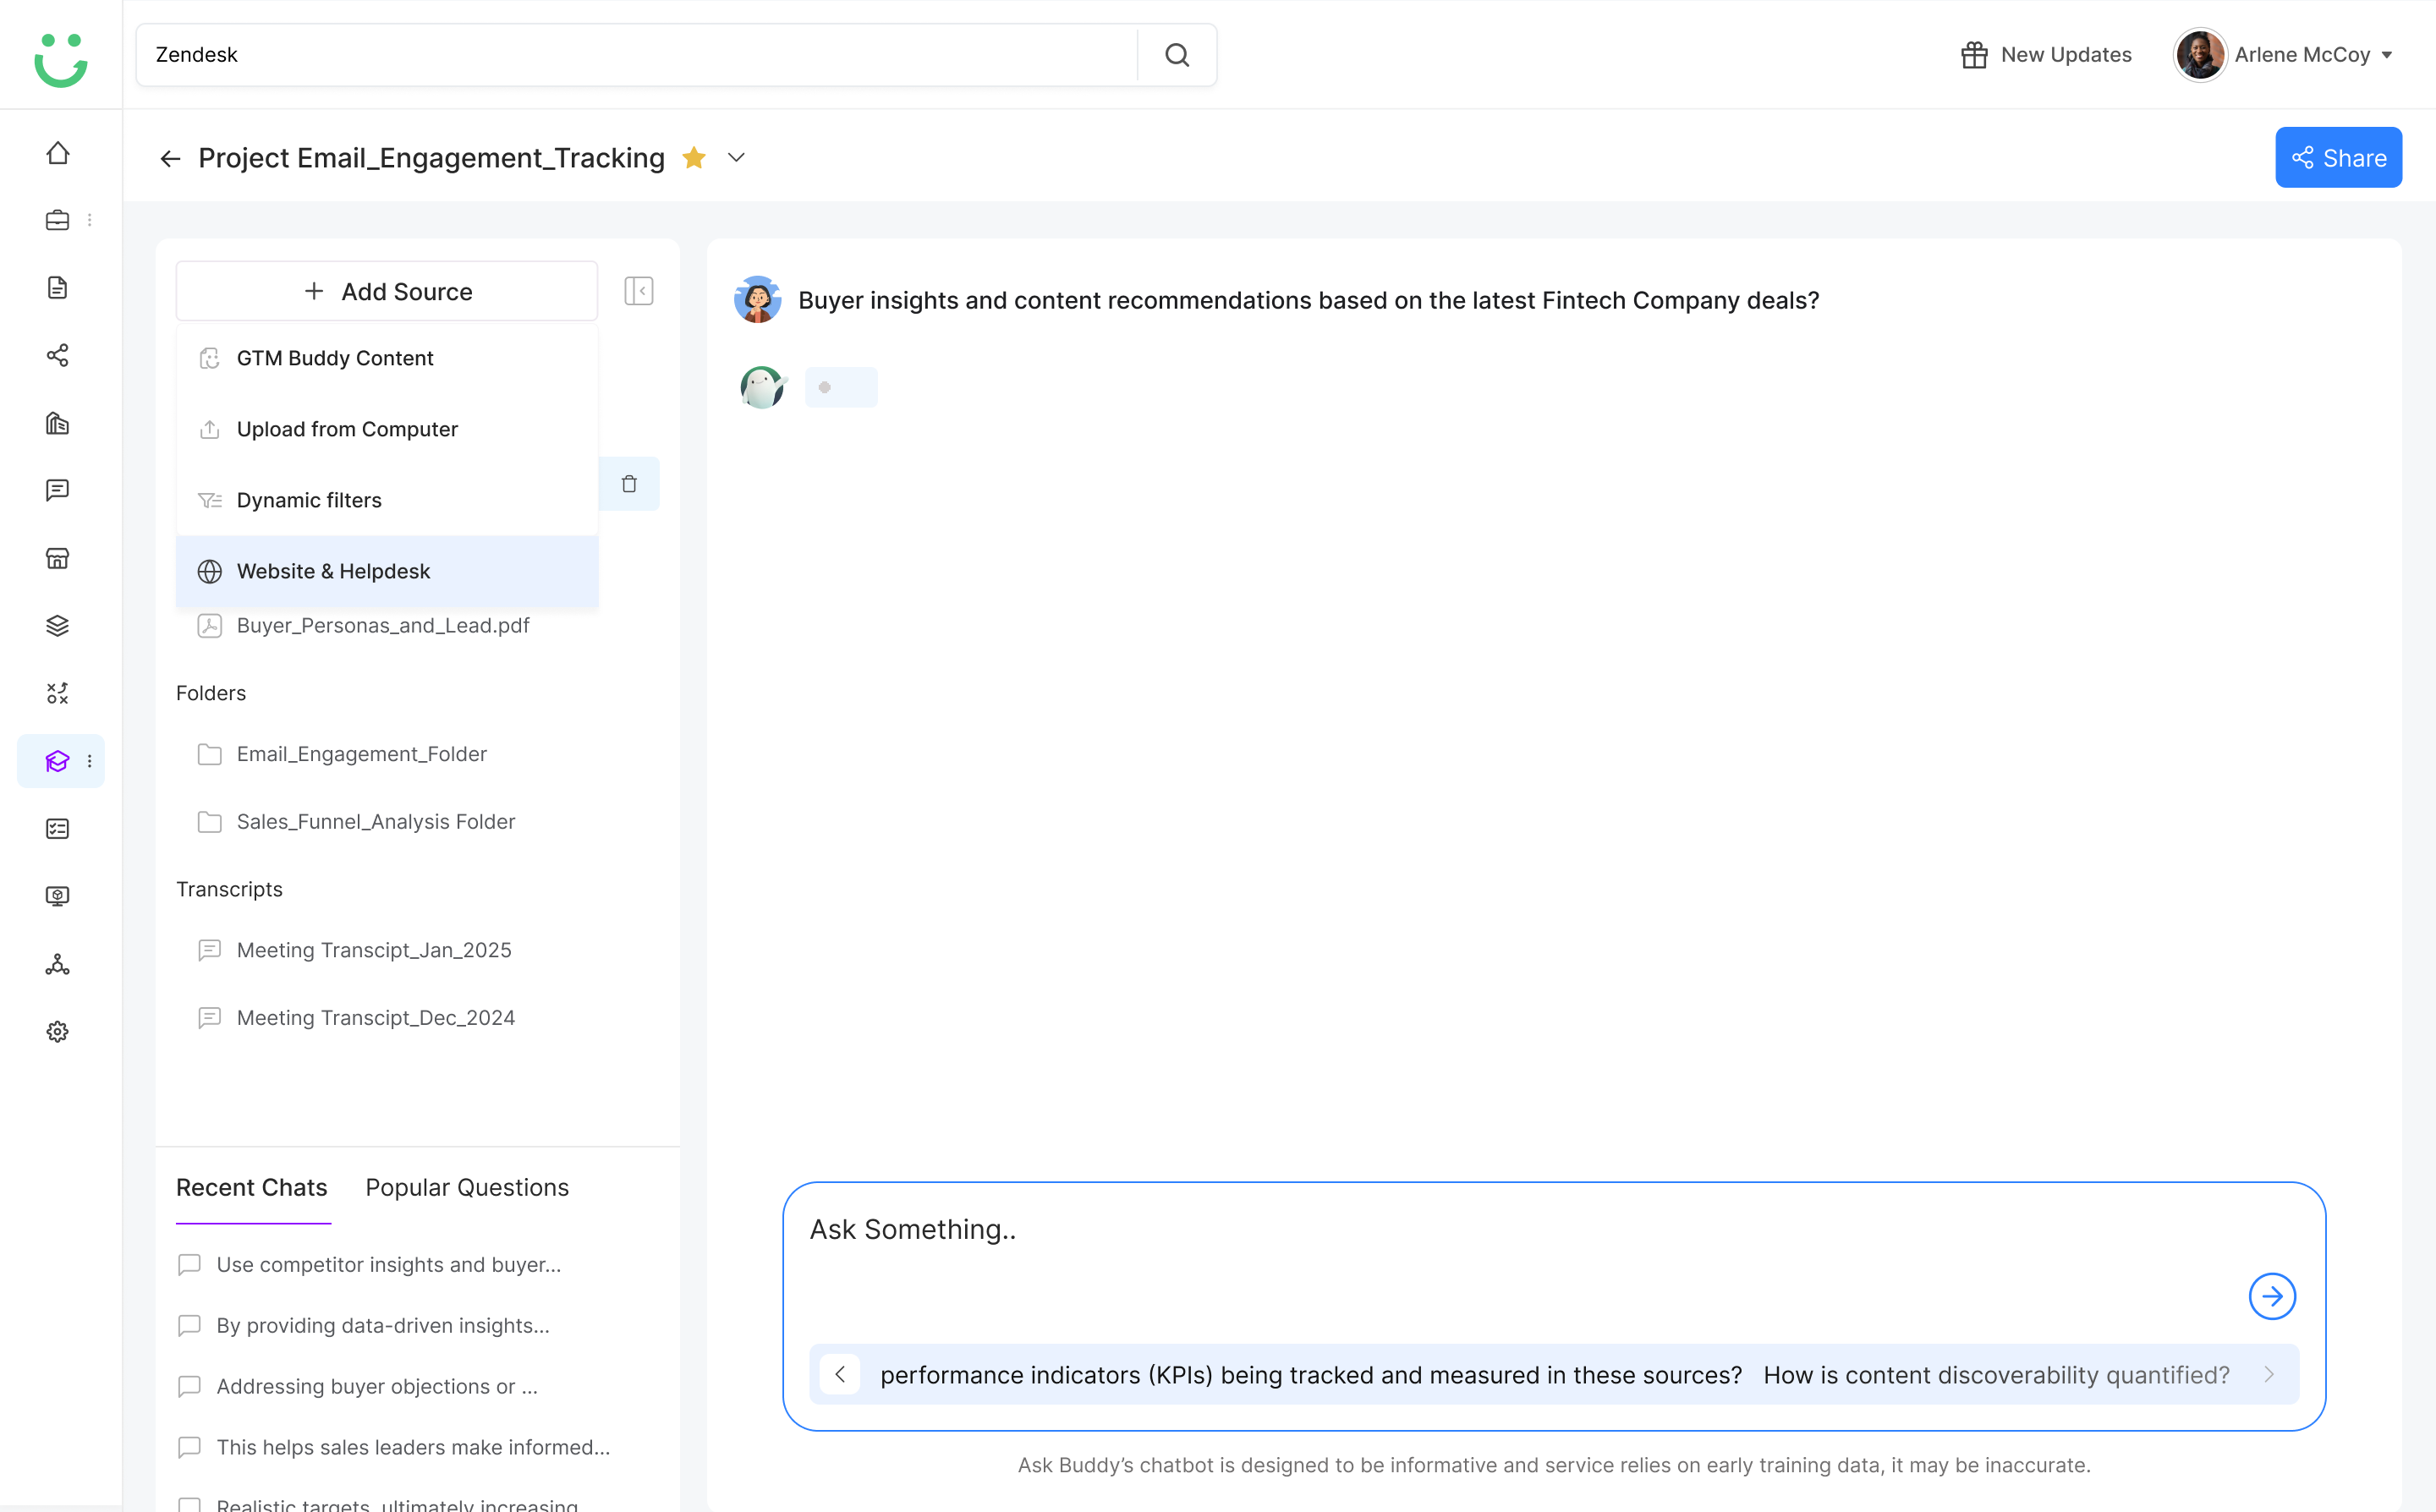Choose GTM Buddy Content from the menu
Viewport: 2436px width, 1512px height.
tap(387, 358)
